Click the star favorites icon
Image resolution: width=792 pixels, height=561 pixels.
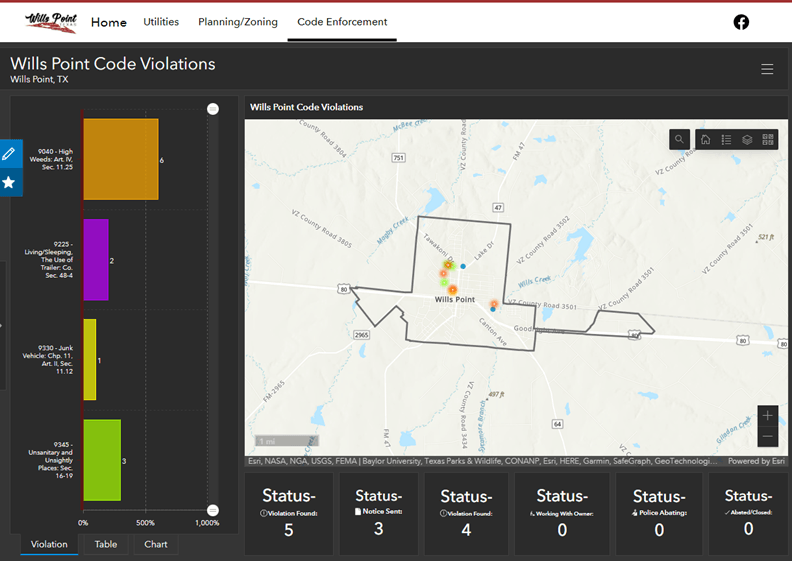point(9,182)
